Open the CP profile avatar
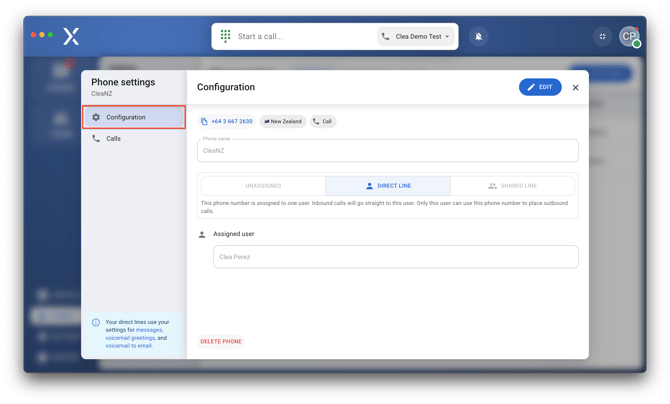 [x=629, y=36]
